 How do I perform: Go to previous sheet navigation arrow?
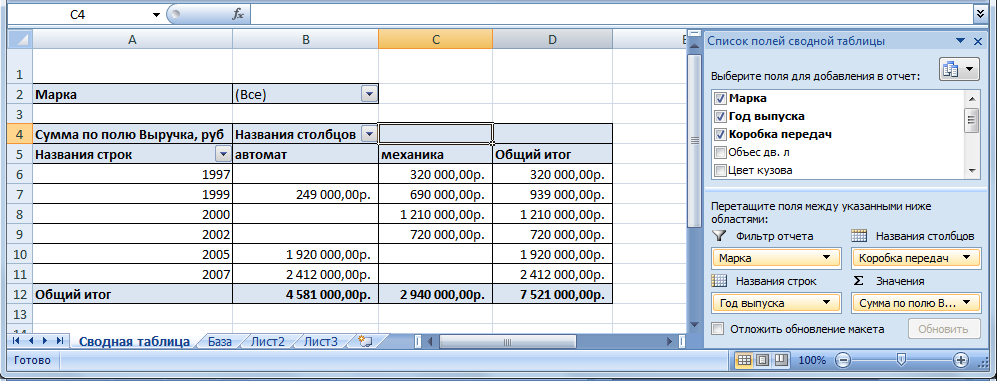[31, 342]
